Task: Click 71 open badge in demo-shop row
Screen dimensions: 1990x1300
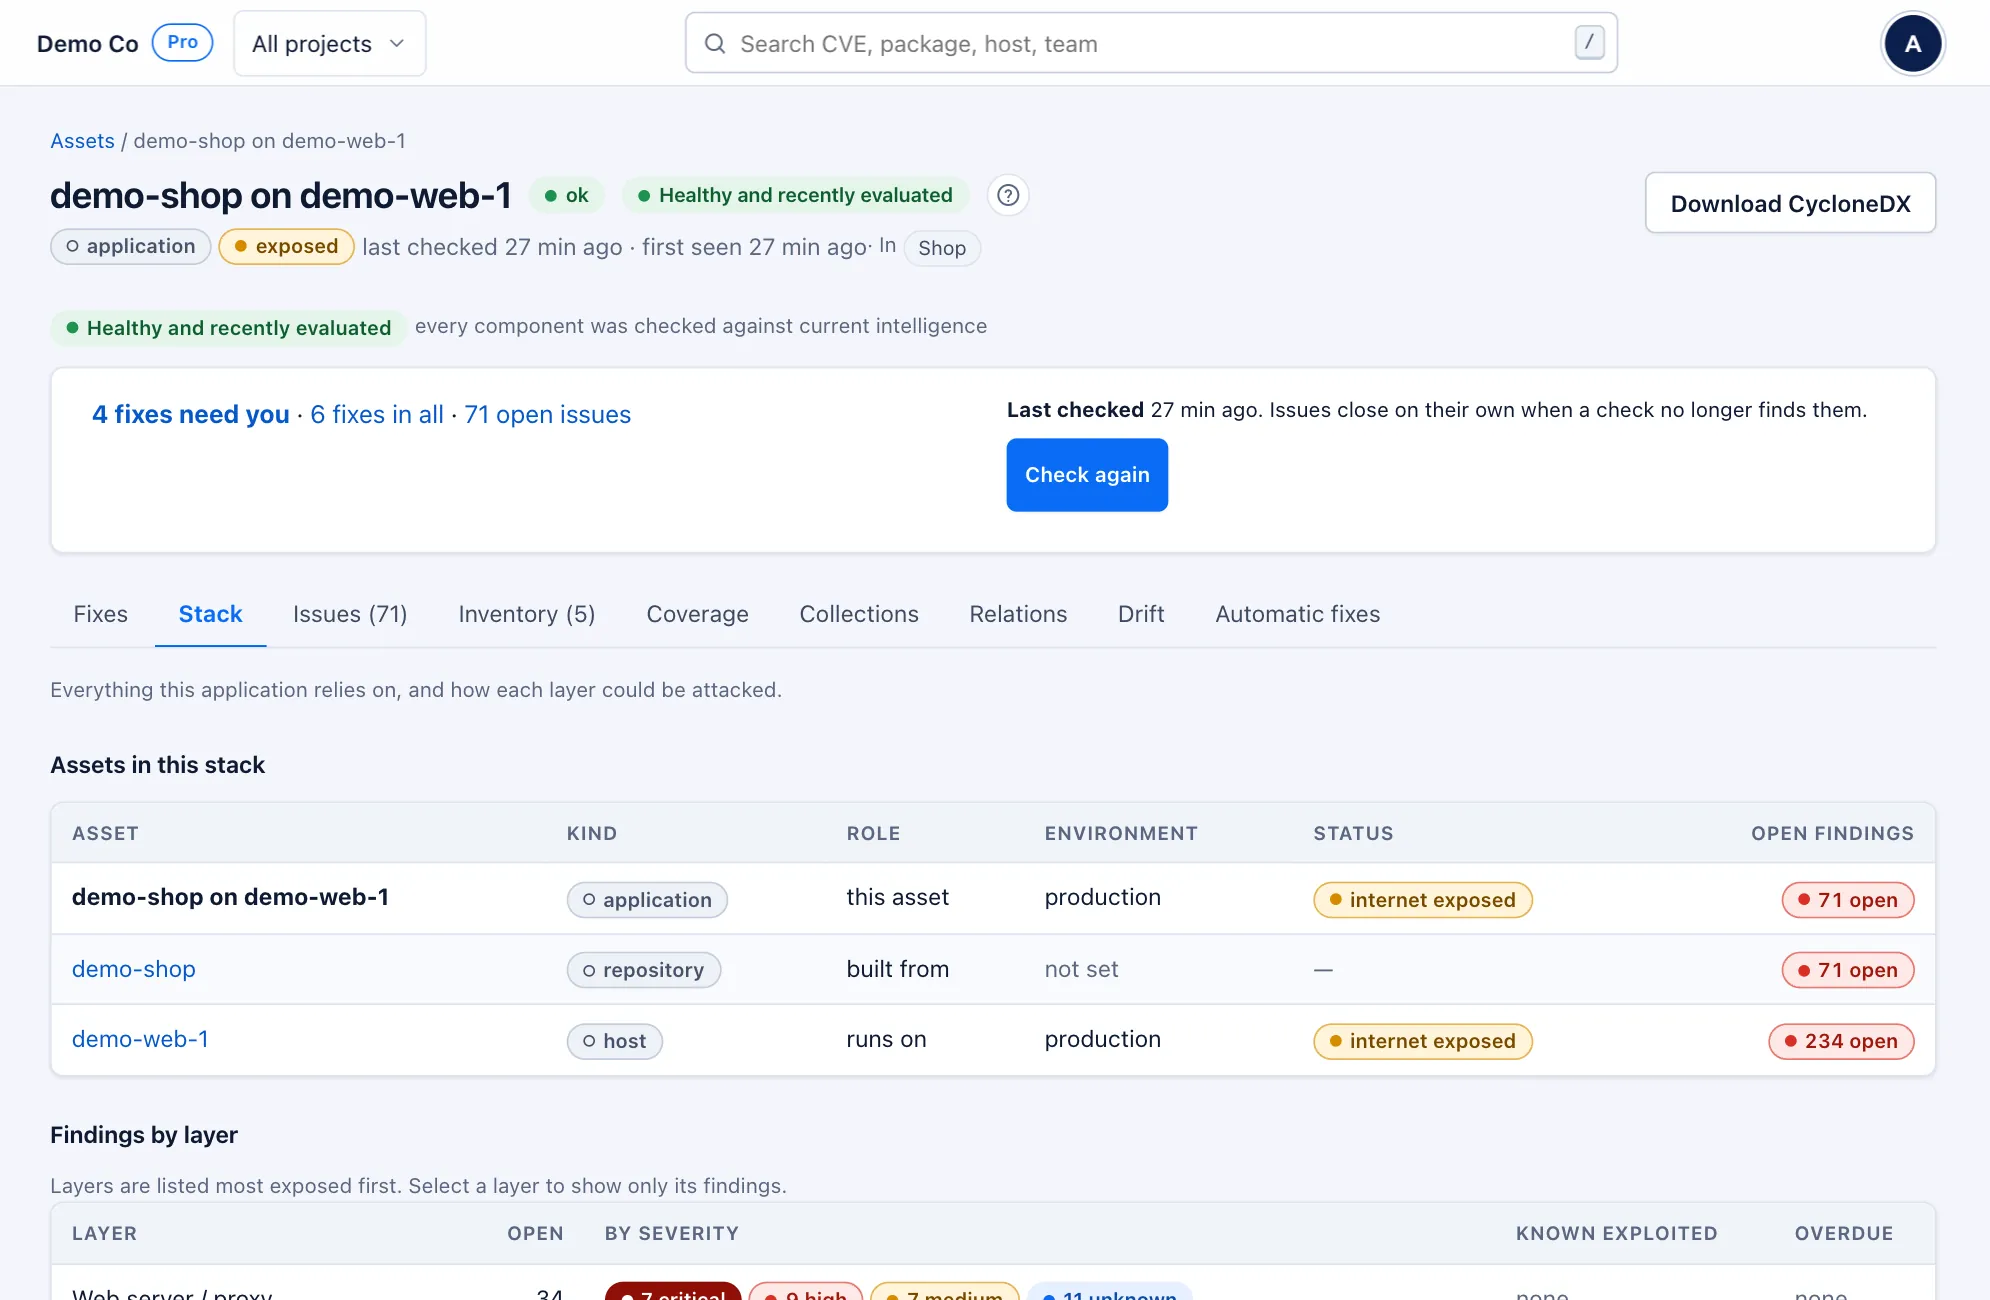Action: (1848, 970)
